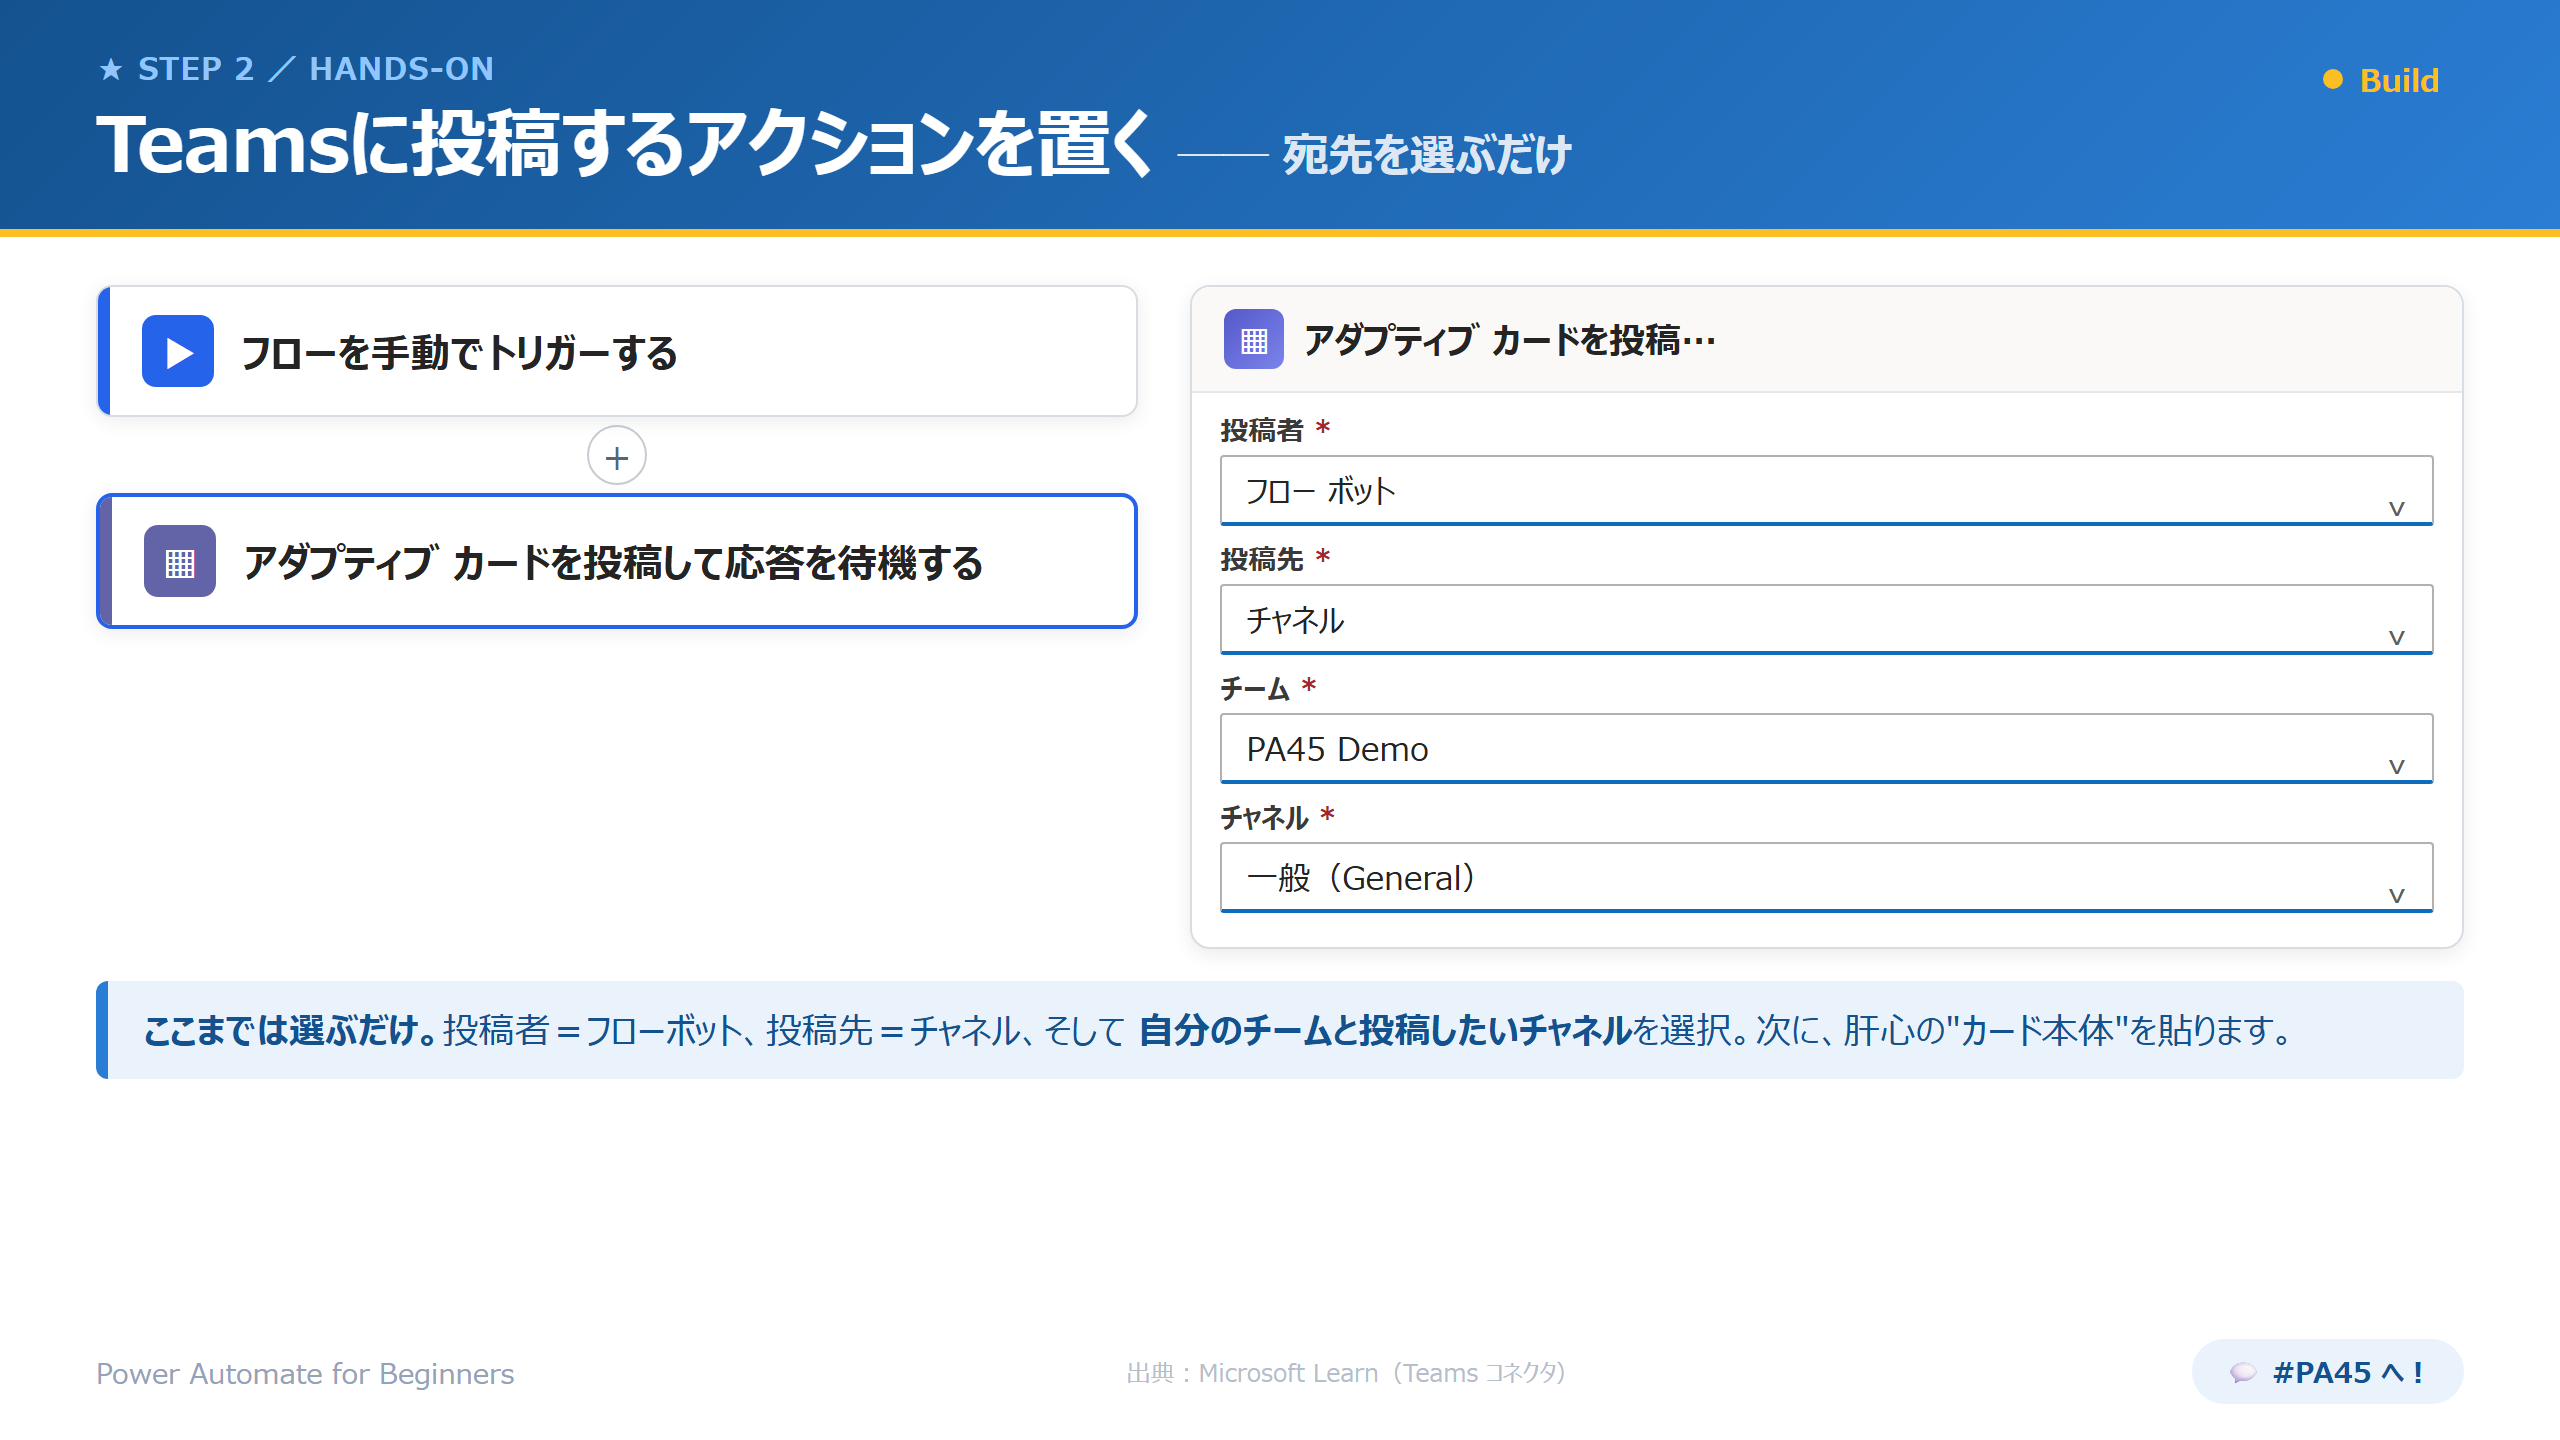Open the チーム dropdown showing PA45 Demo
2560x1440 pixels.
click(1826, 748)
